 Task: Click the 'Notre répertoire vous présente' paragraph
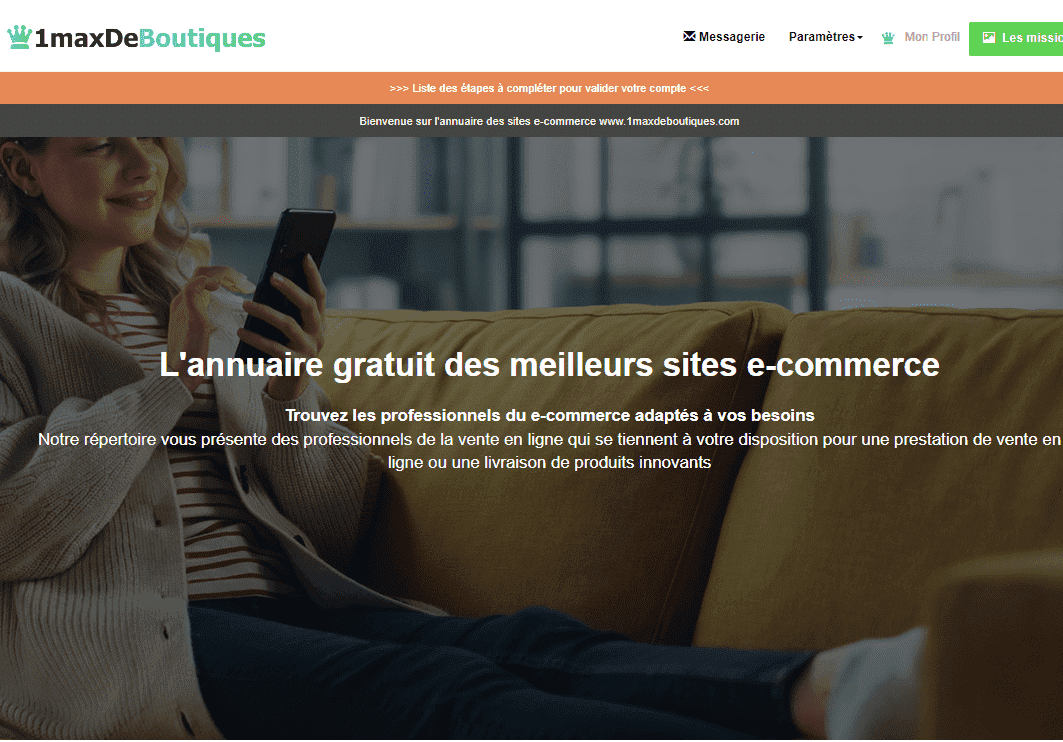549,451
